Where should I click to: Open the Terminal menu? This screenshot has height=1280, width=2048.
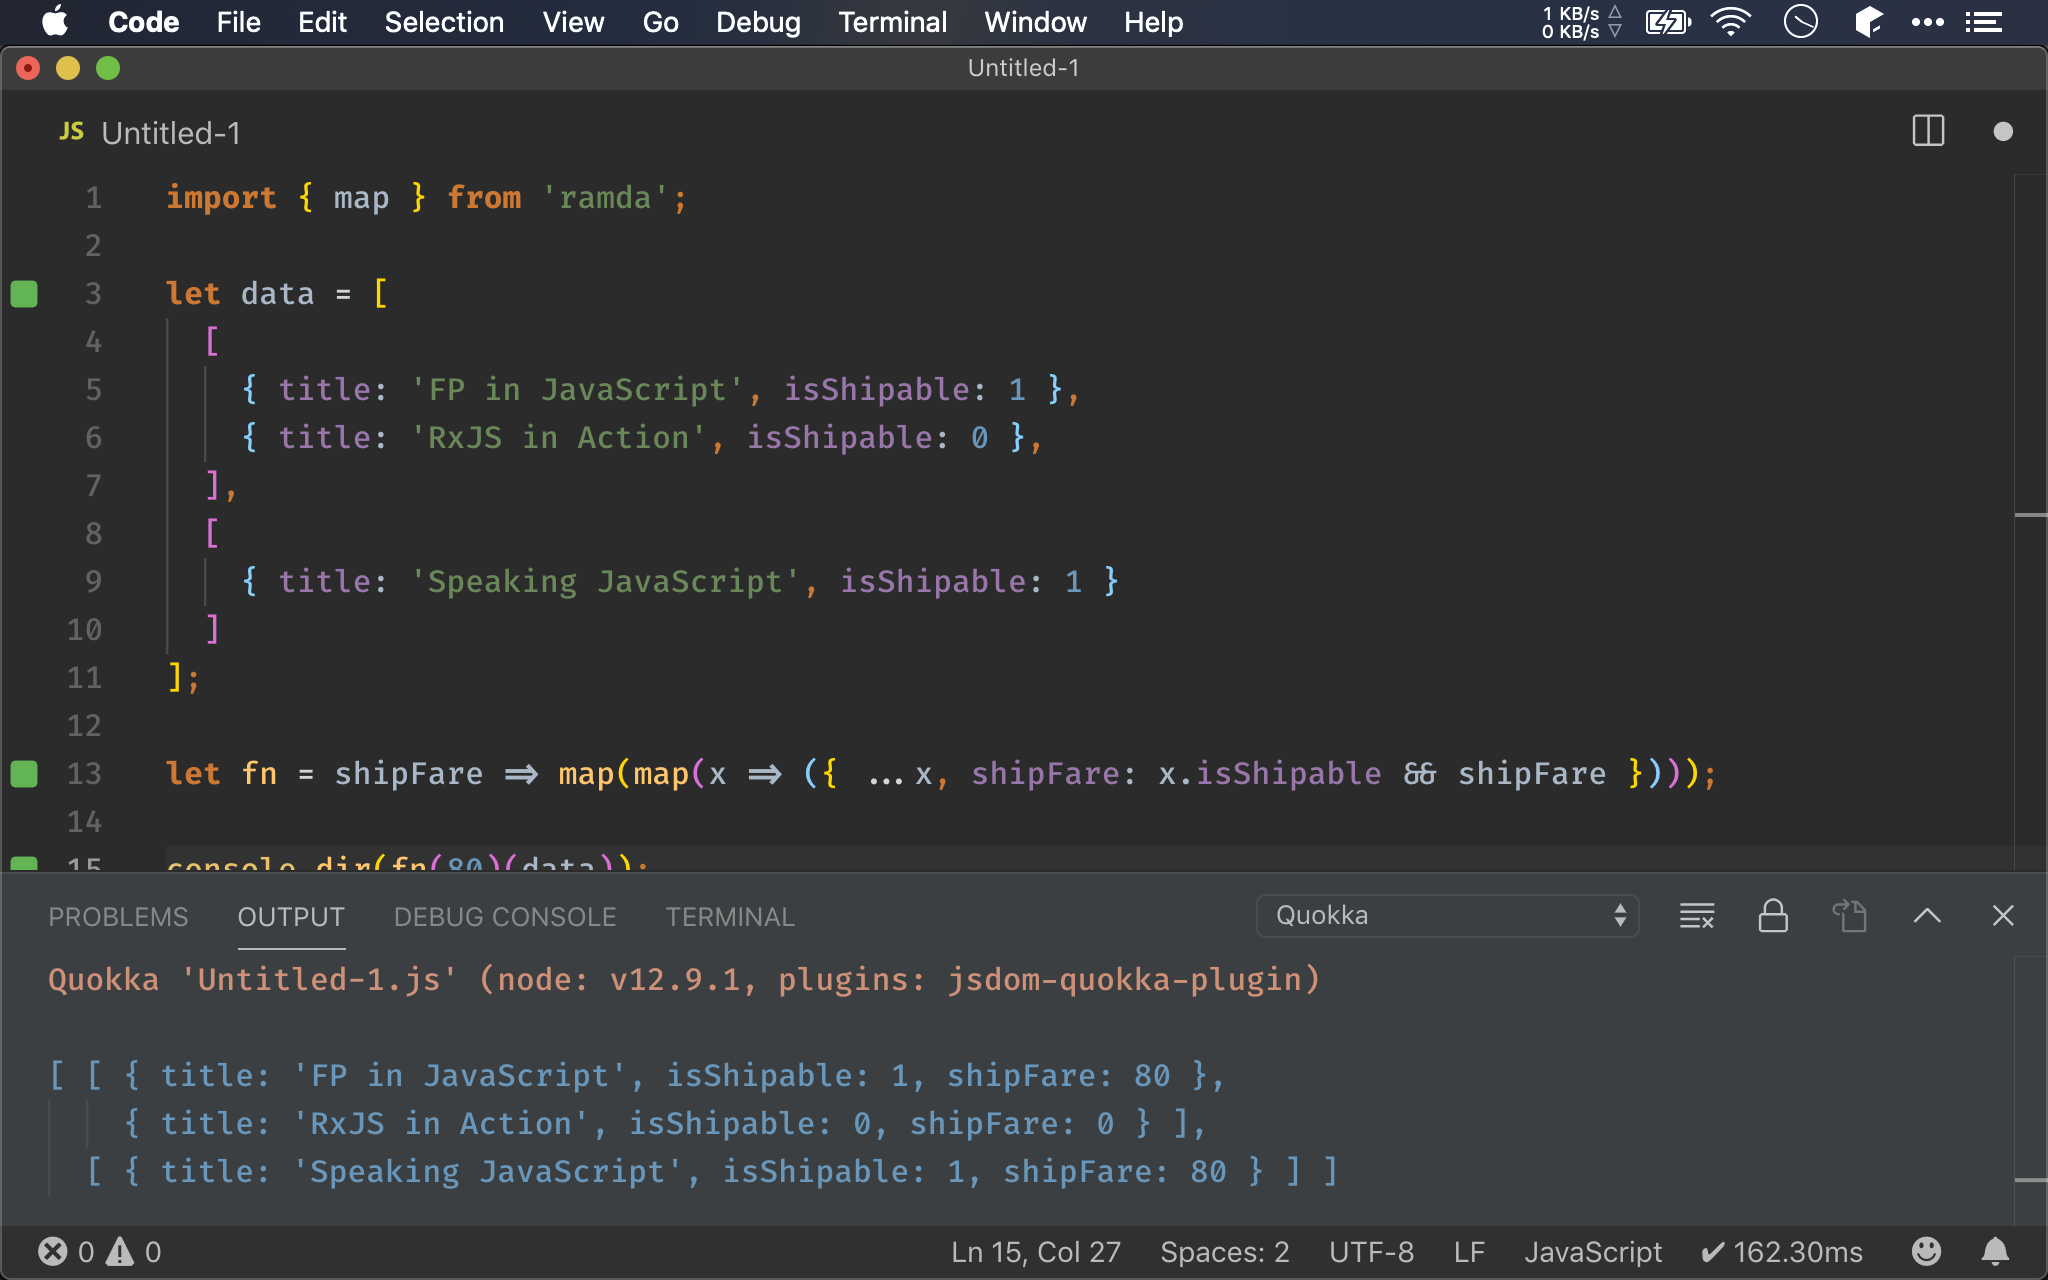tap(892, 21)
